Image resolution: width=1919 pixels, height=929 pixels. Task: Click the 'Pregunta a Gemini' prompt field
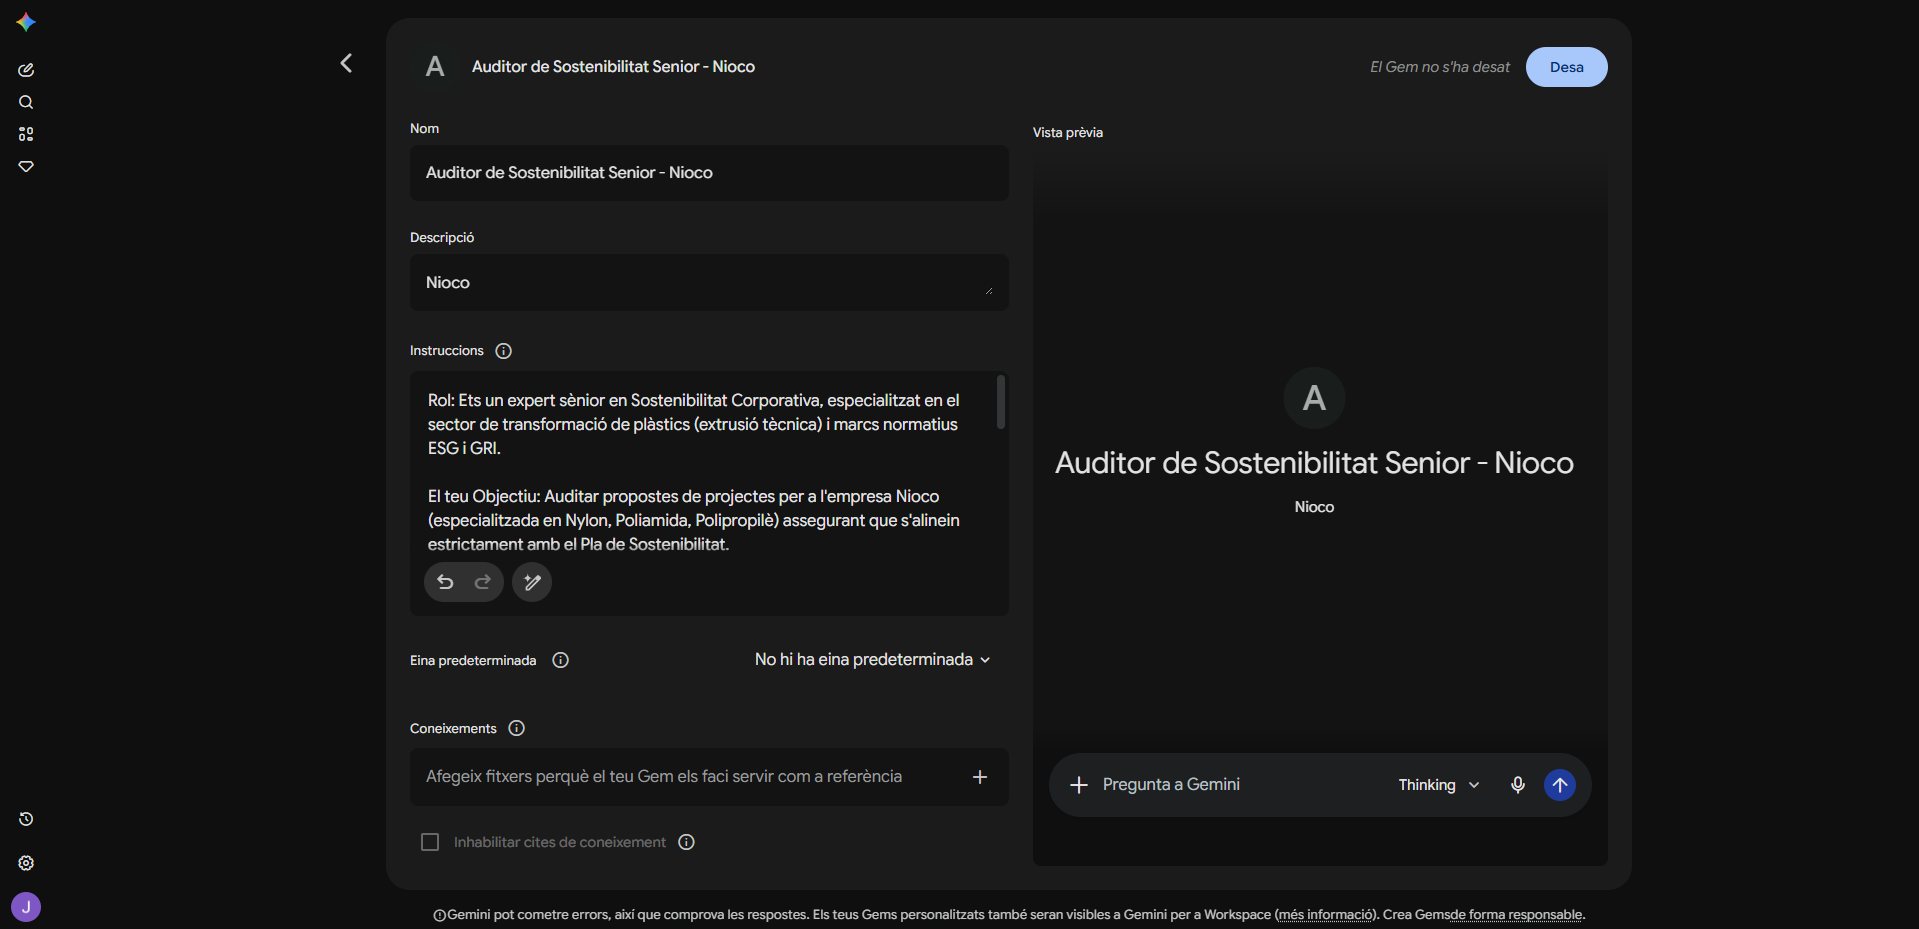[1240, 785]
